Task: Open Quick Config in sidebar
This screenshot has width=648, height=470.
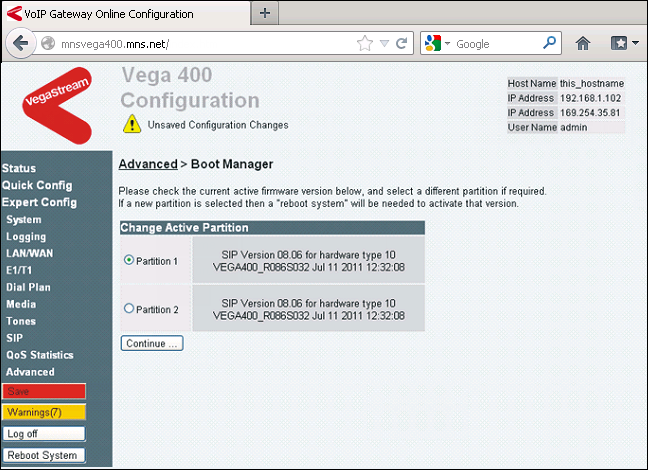Action: point(37,185)
